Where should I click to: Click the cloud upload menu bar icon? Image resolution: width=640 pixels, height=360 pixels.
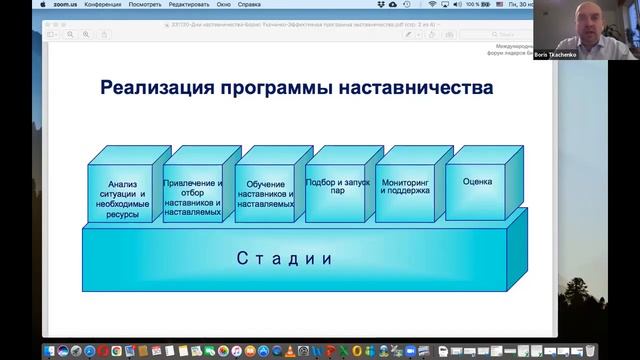tap(393, 4)
